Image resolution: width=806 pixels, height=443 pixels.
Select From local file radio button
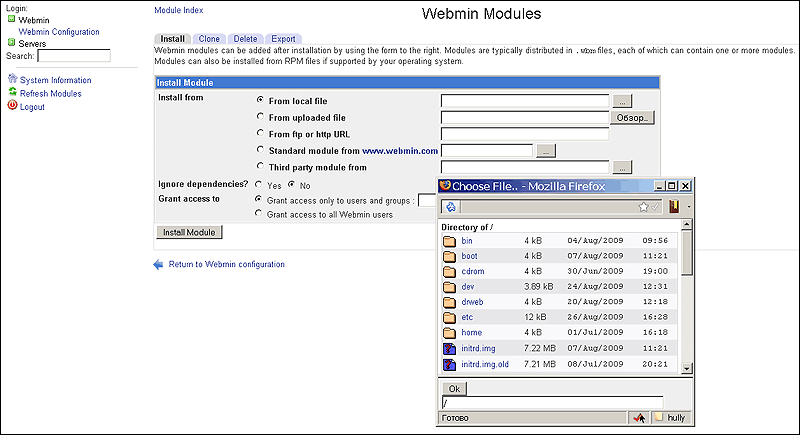click(x=260, y=100)
